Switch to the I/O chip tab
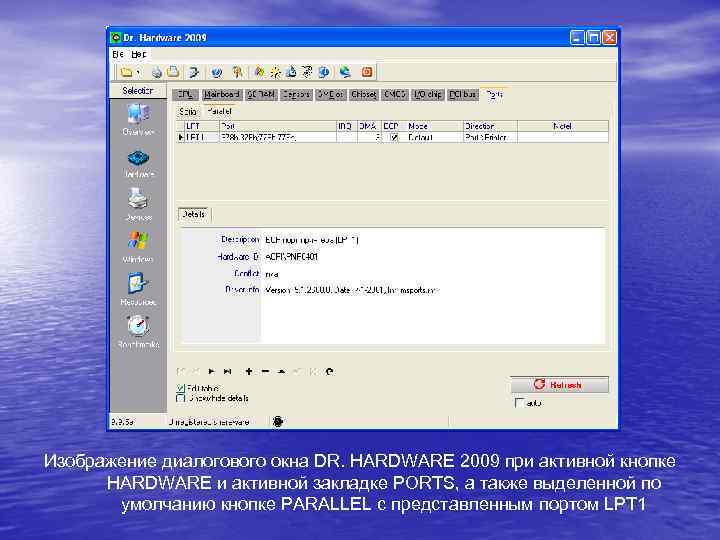The height and width of the screenshot is (540, 720). 428,95
